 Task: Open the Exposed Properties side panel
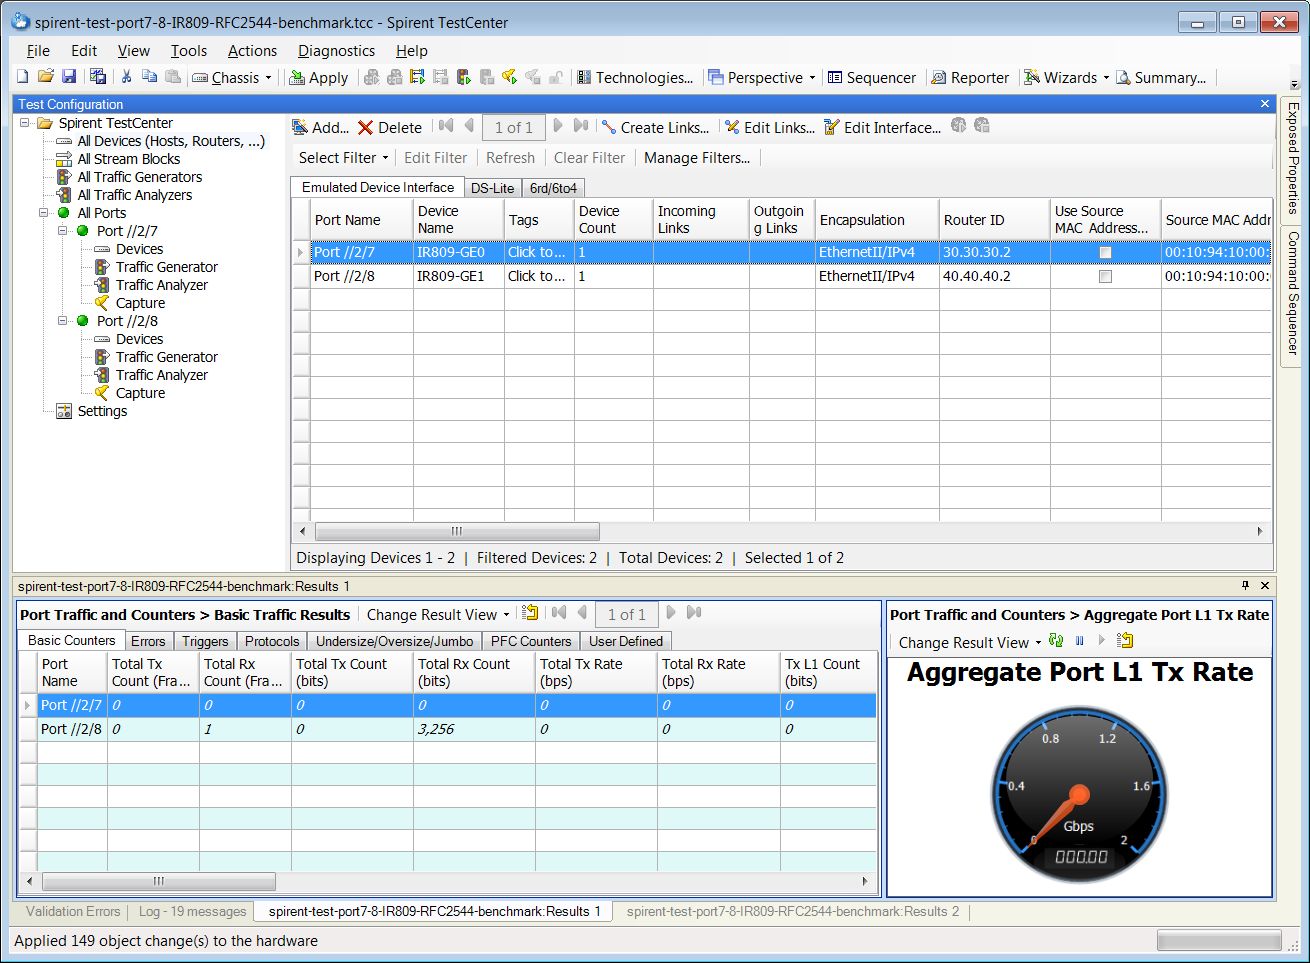point(1292,159)
